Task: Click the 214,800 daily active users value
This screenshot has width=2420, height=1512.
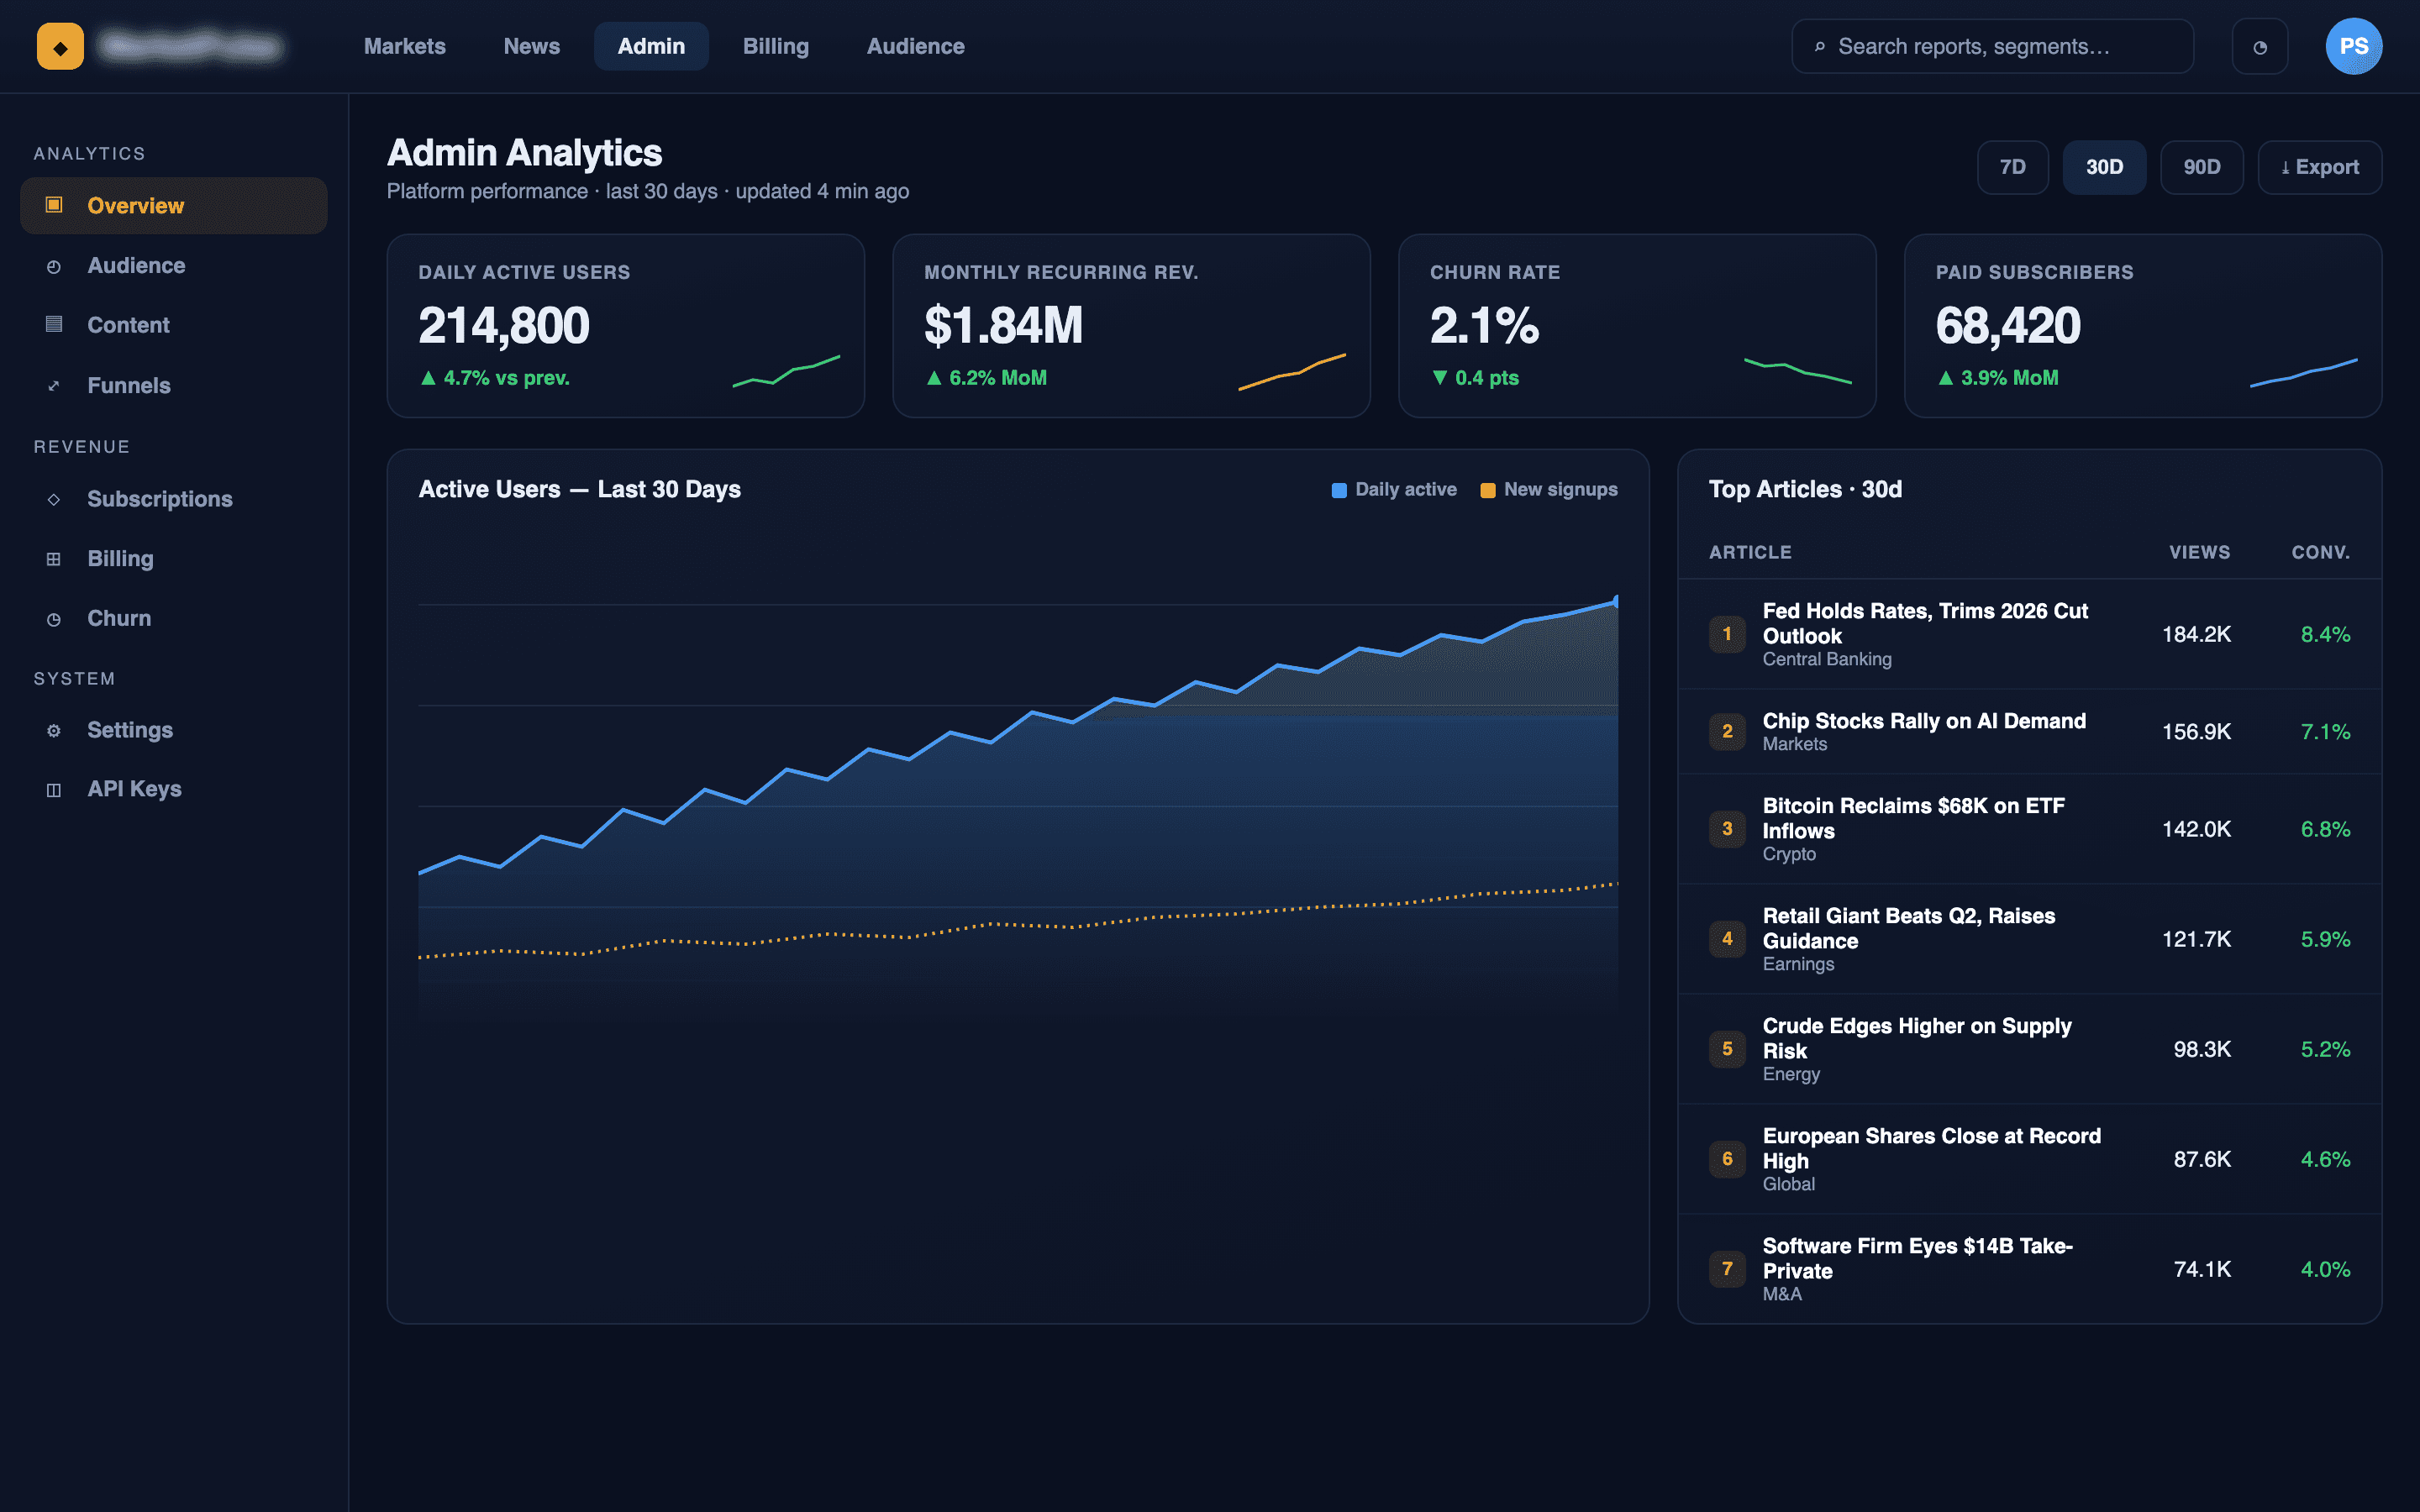Action: point(503,326)
